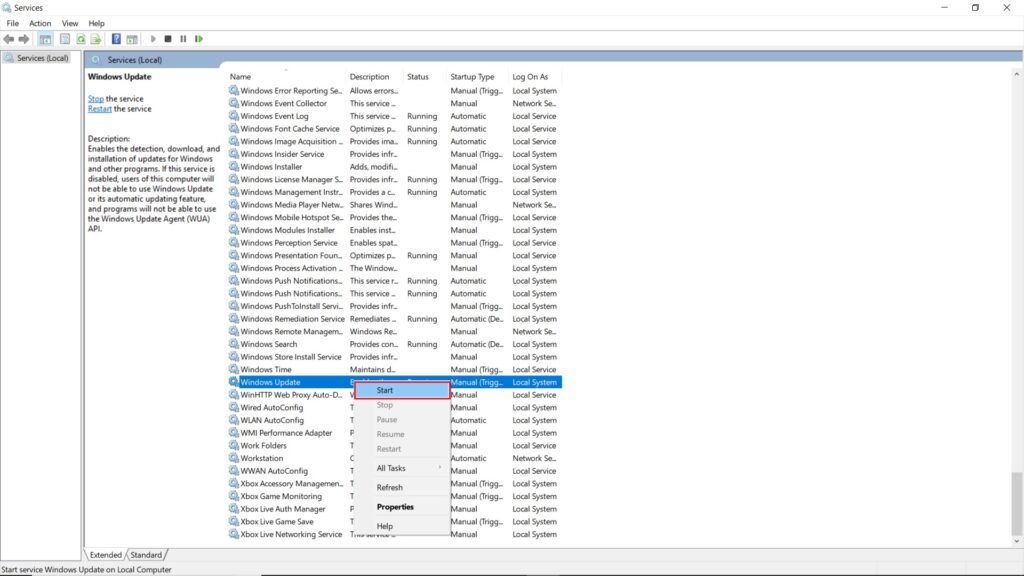
Task: Click the Back arrow toolbar icon
Action: coord(8,39)
